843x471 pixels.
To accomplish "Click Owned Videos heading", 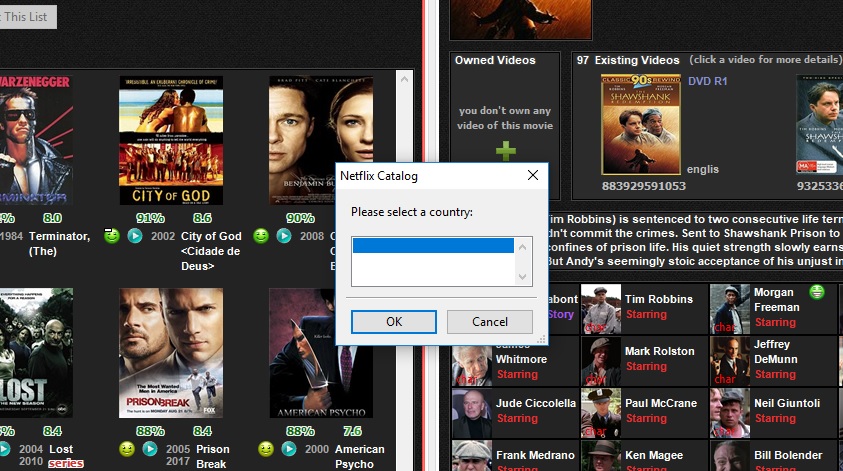I will (x=495, y=60).
